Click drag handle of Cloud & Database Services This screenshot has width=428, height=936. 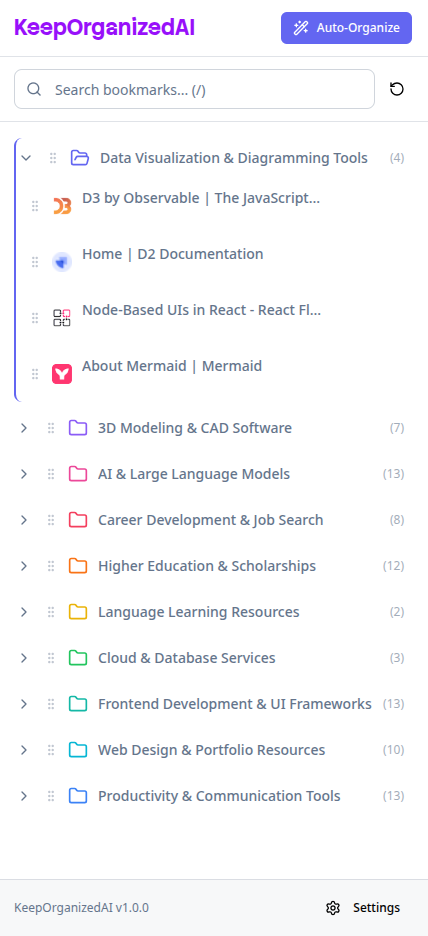point(51,658)
